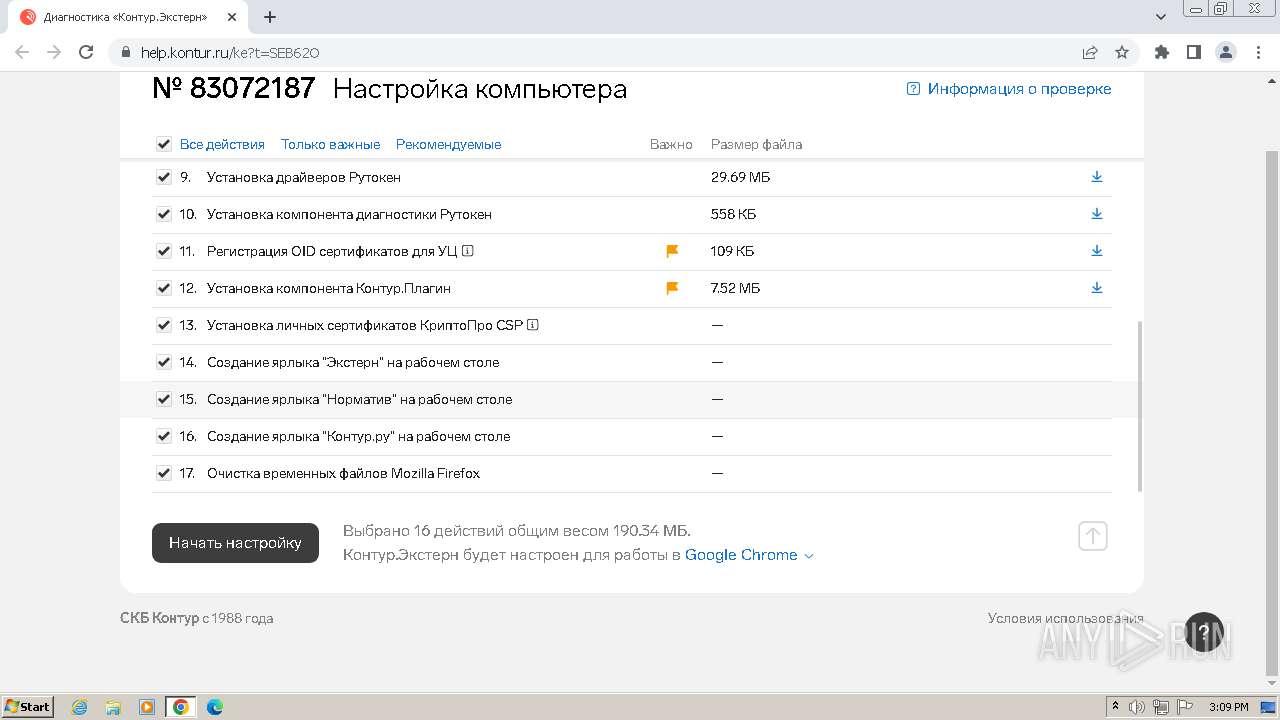
Task: Click the inner list scrollbar thumb
Action: 1140,406
